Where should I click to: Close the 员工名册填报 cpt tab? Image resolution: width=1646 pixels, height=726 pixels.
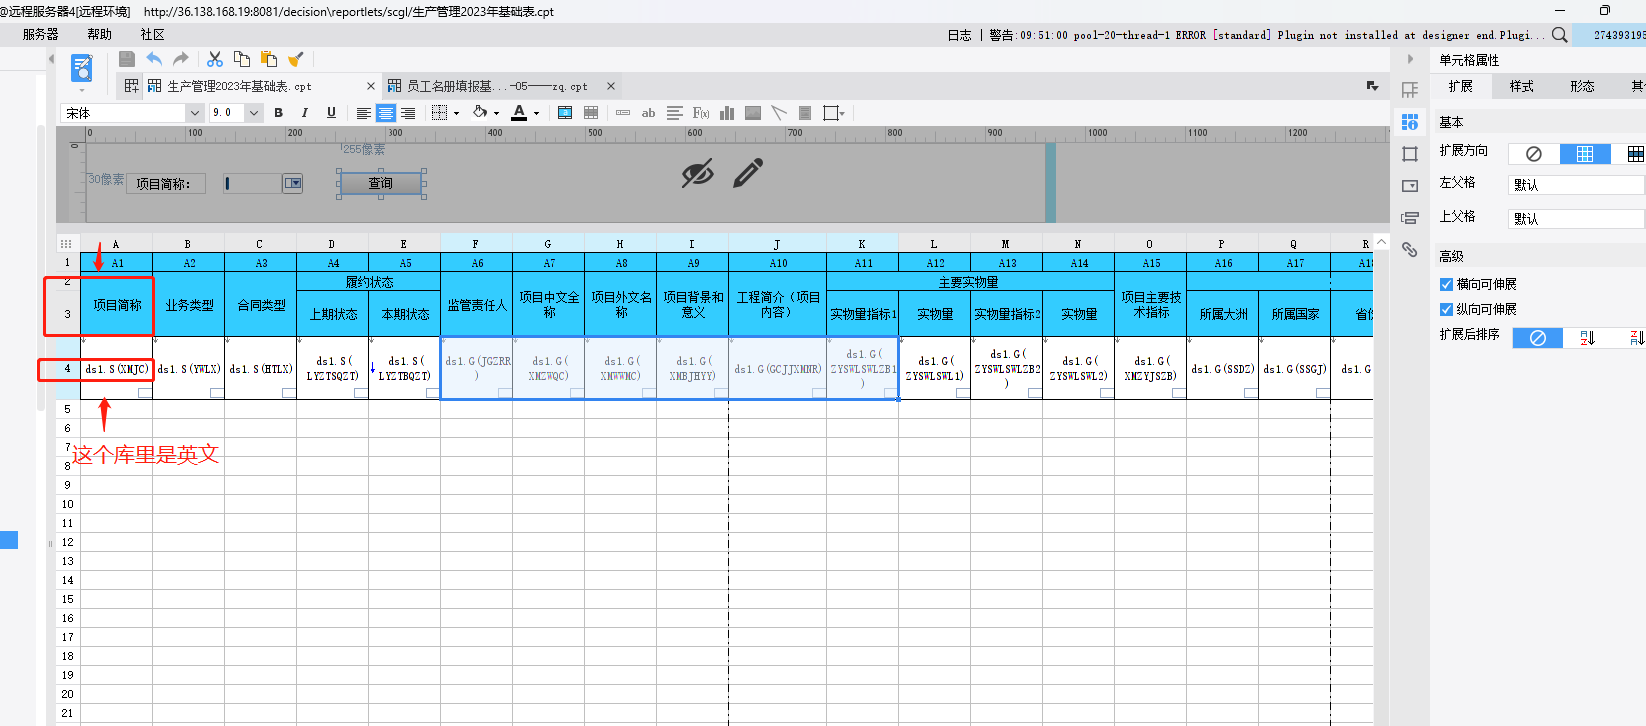point(611,86)
